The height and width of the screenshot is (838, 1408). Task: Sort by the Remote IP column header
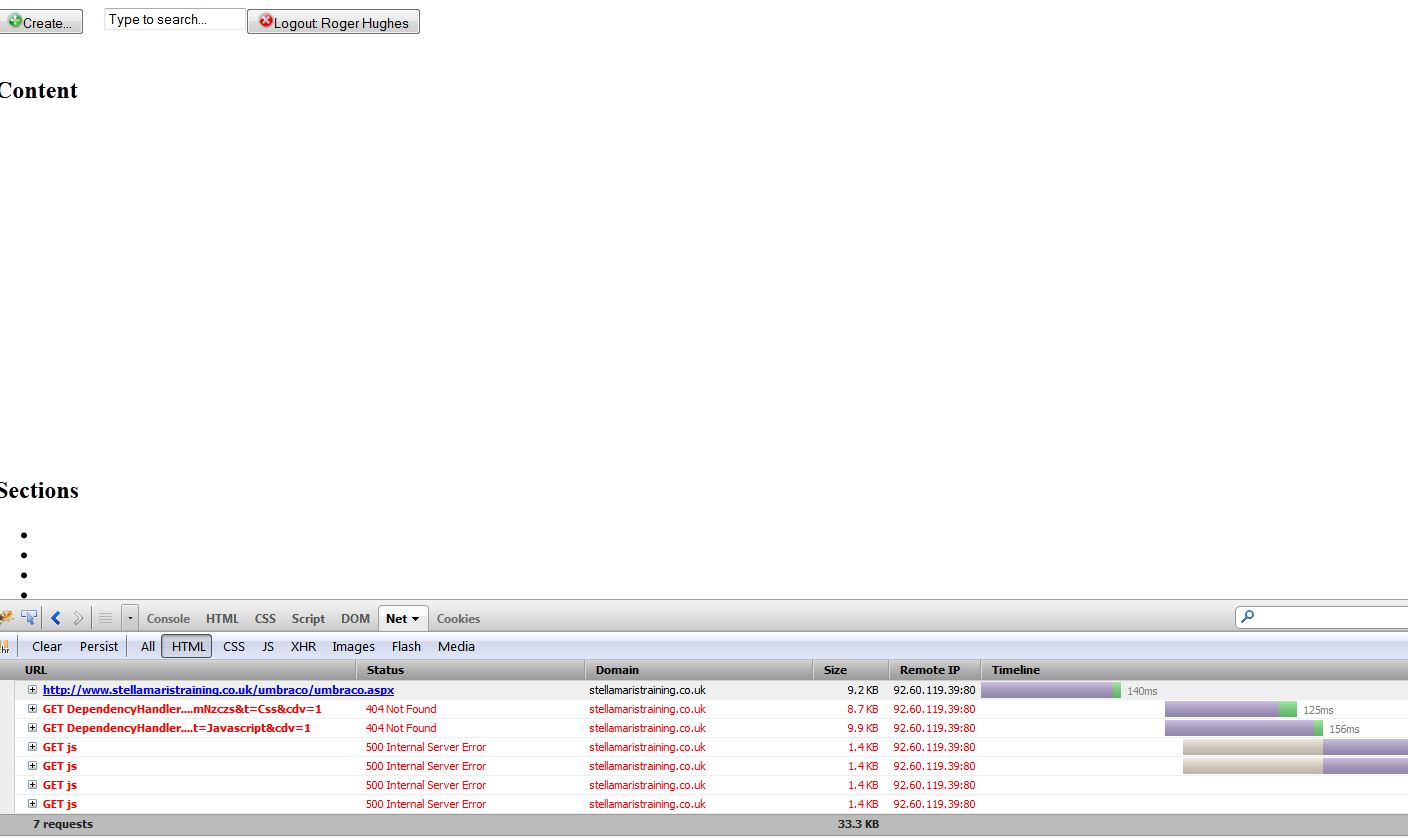[935, 670]
